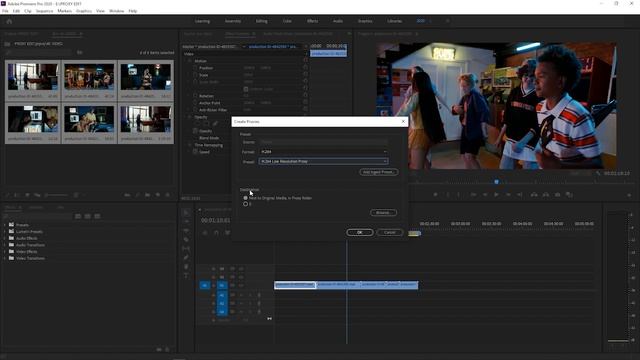Select the second Destination radio option
This screenshot has width=640, height=360.
coord(246,204)
